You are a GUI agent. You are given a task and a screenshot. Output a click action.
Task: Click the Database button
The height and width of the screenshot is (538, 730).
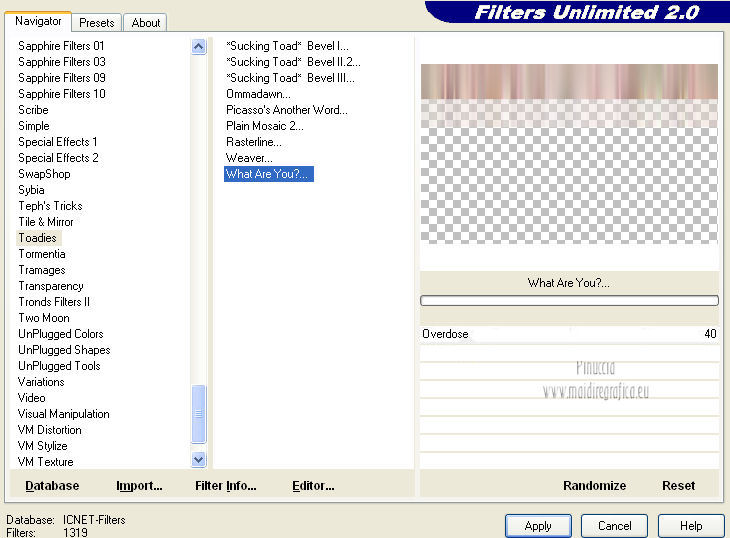(x=52, y=486)
